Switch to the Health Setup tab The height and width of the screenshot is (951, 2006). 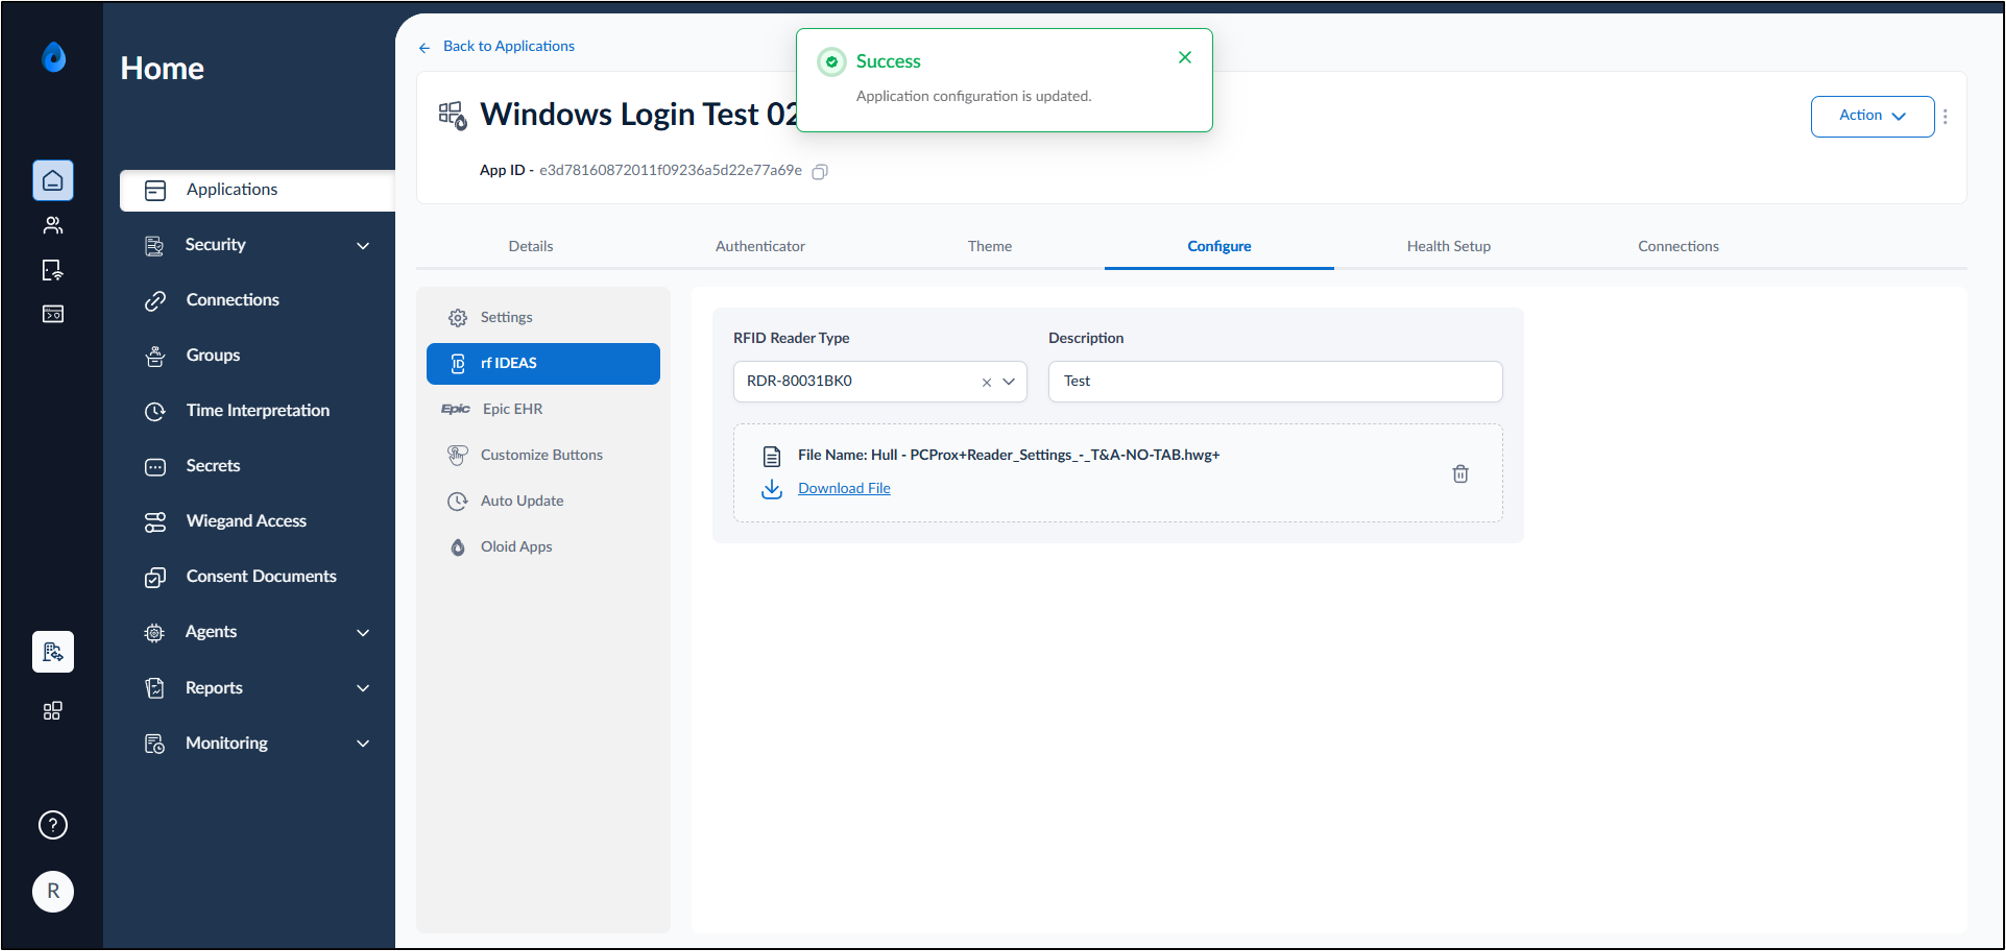(x=1449, y=246)
